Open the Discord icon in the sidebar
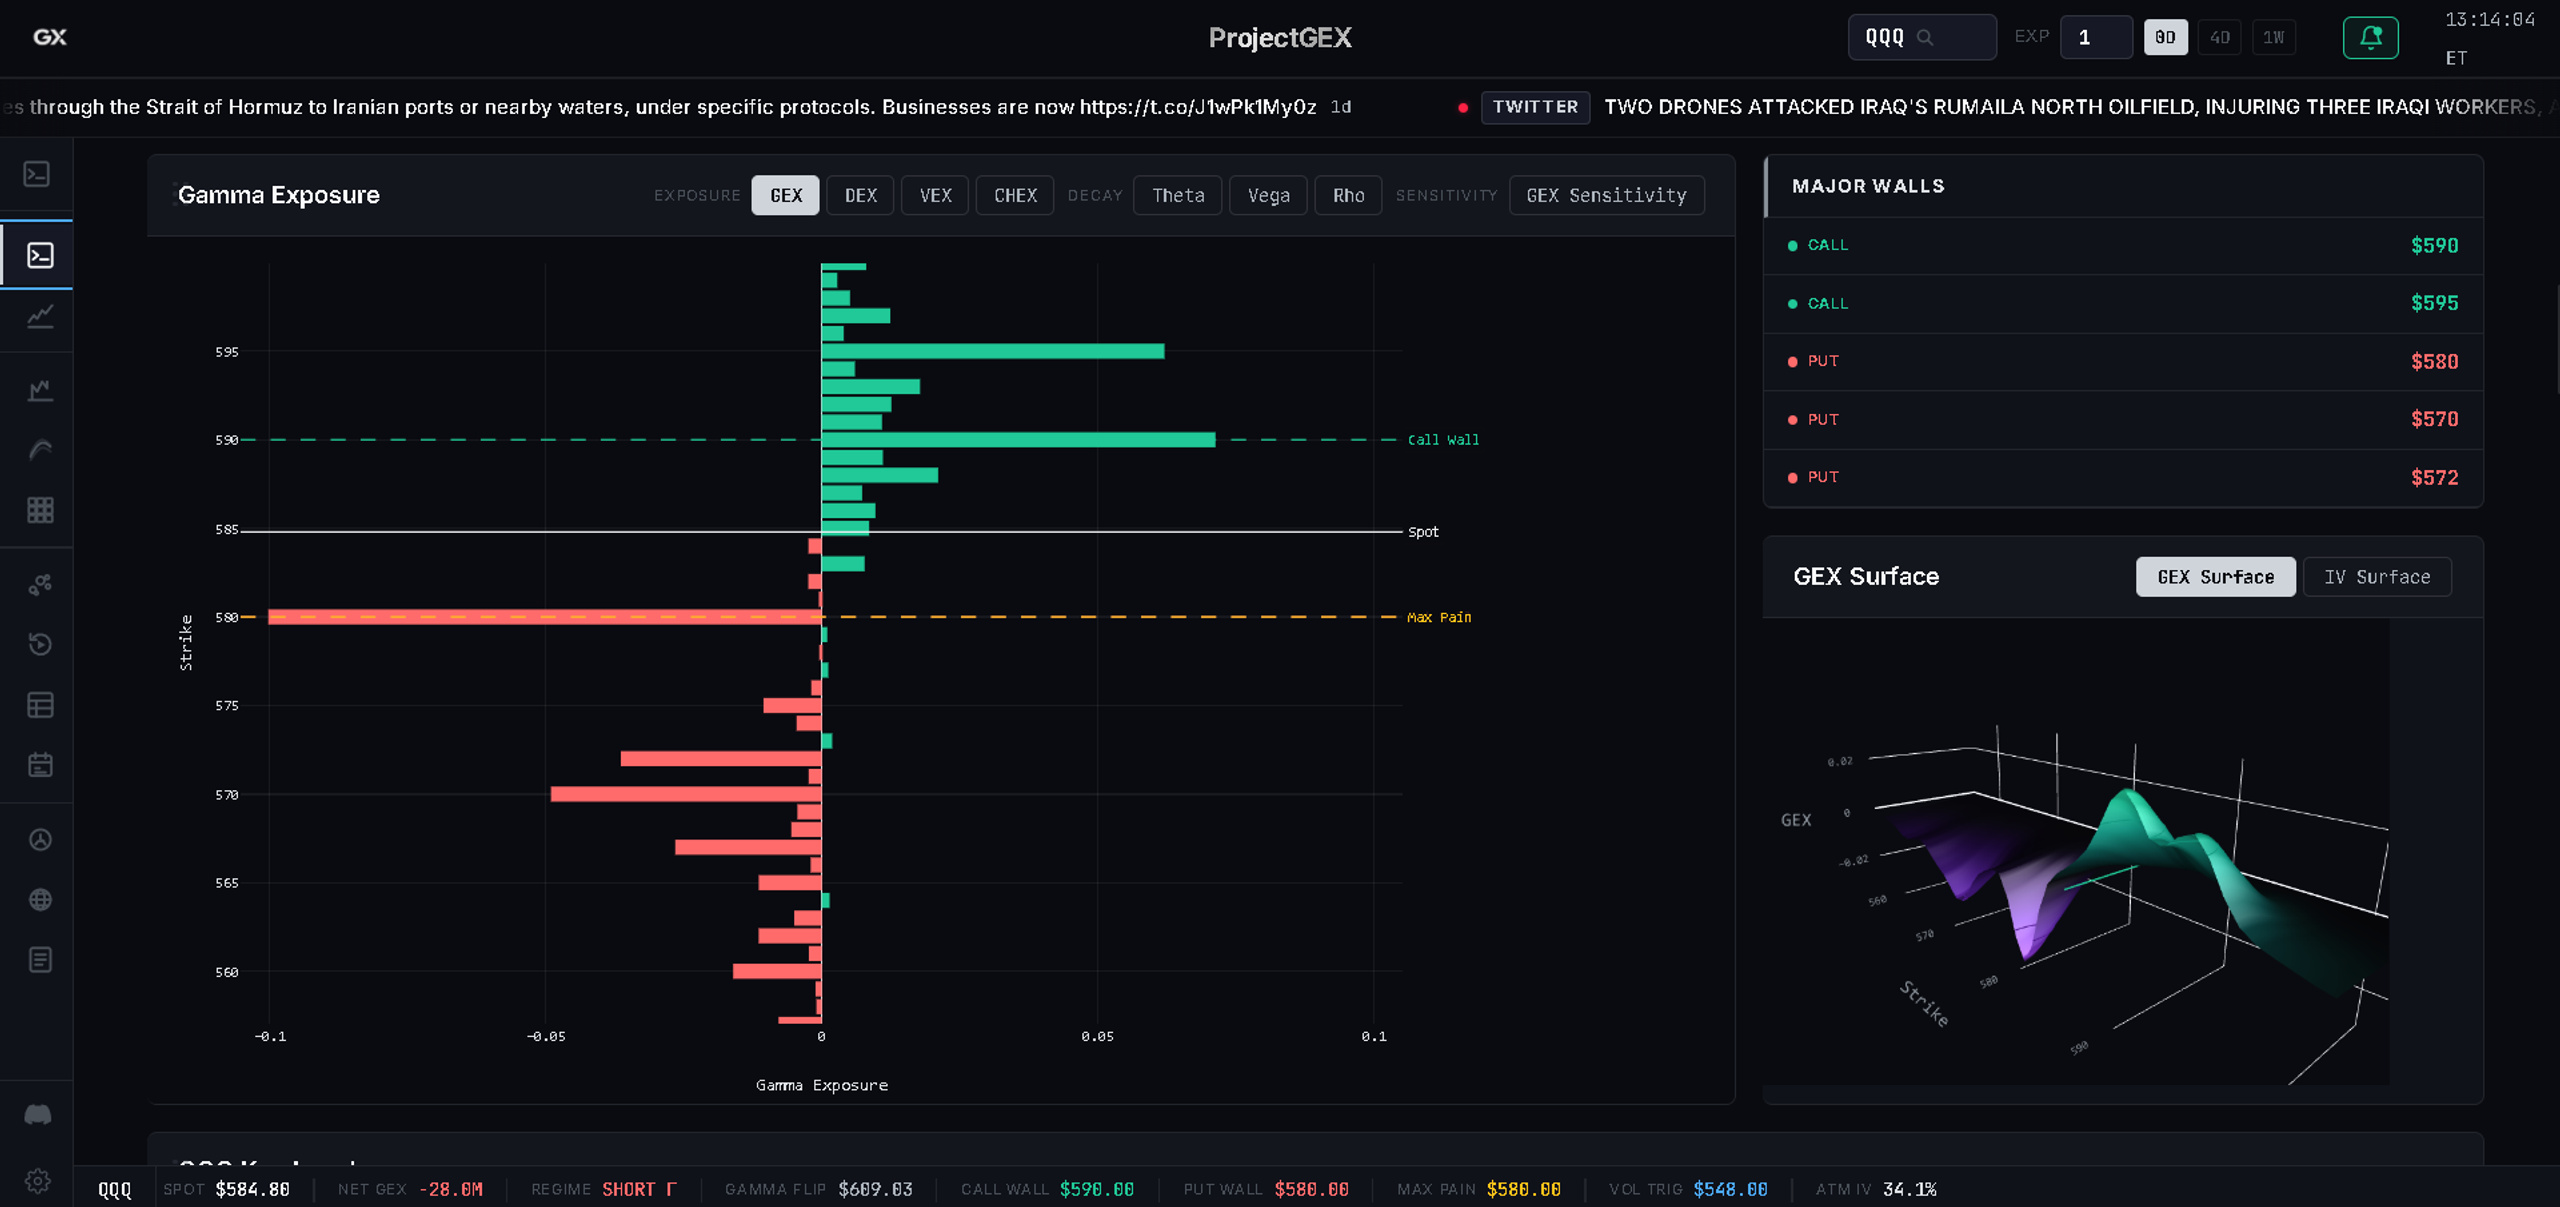 click(x=38, y=1114)
